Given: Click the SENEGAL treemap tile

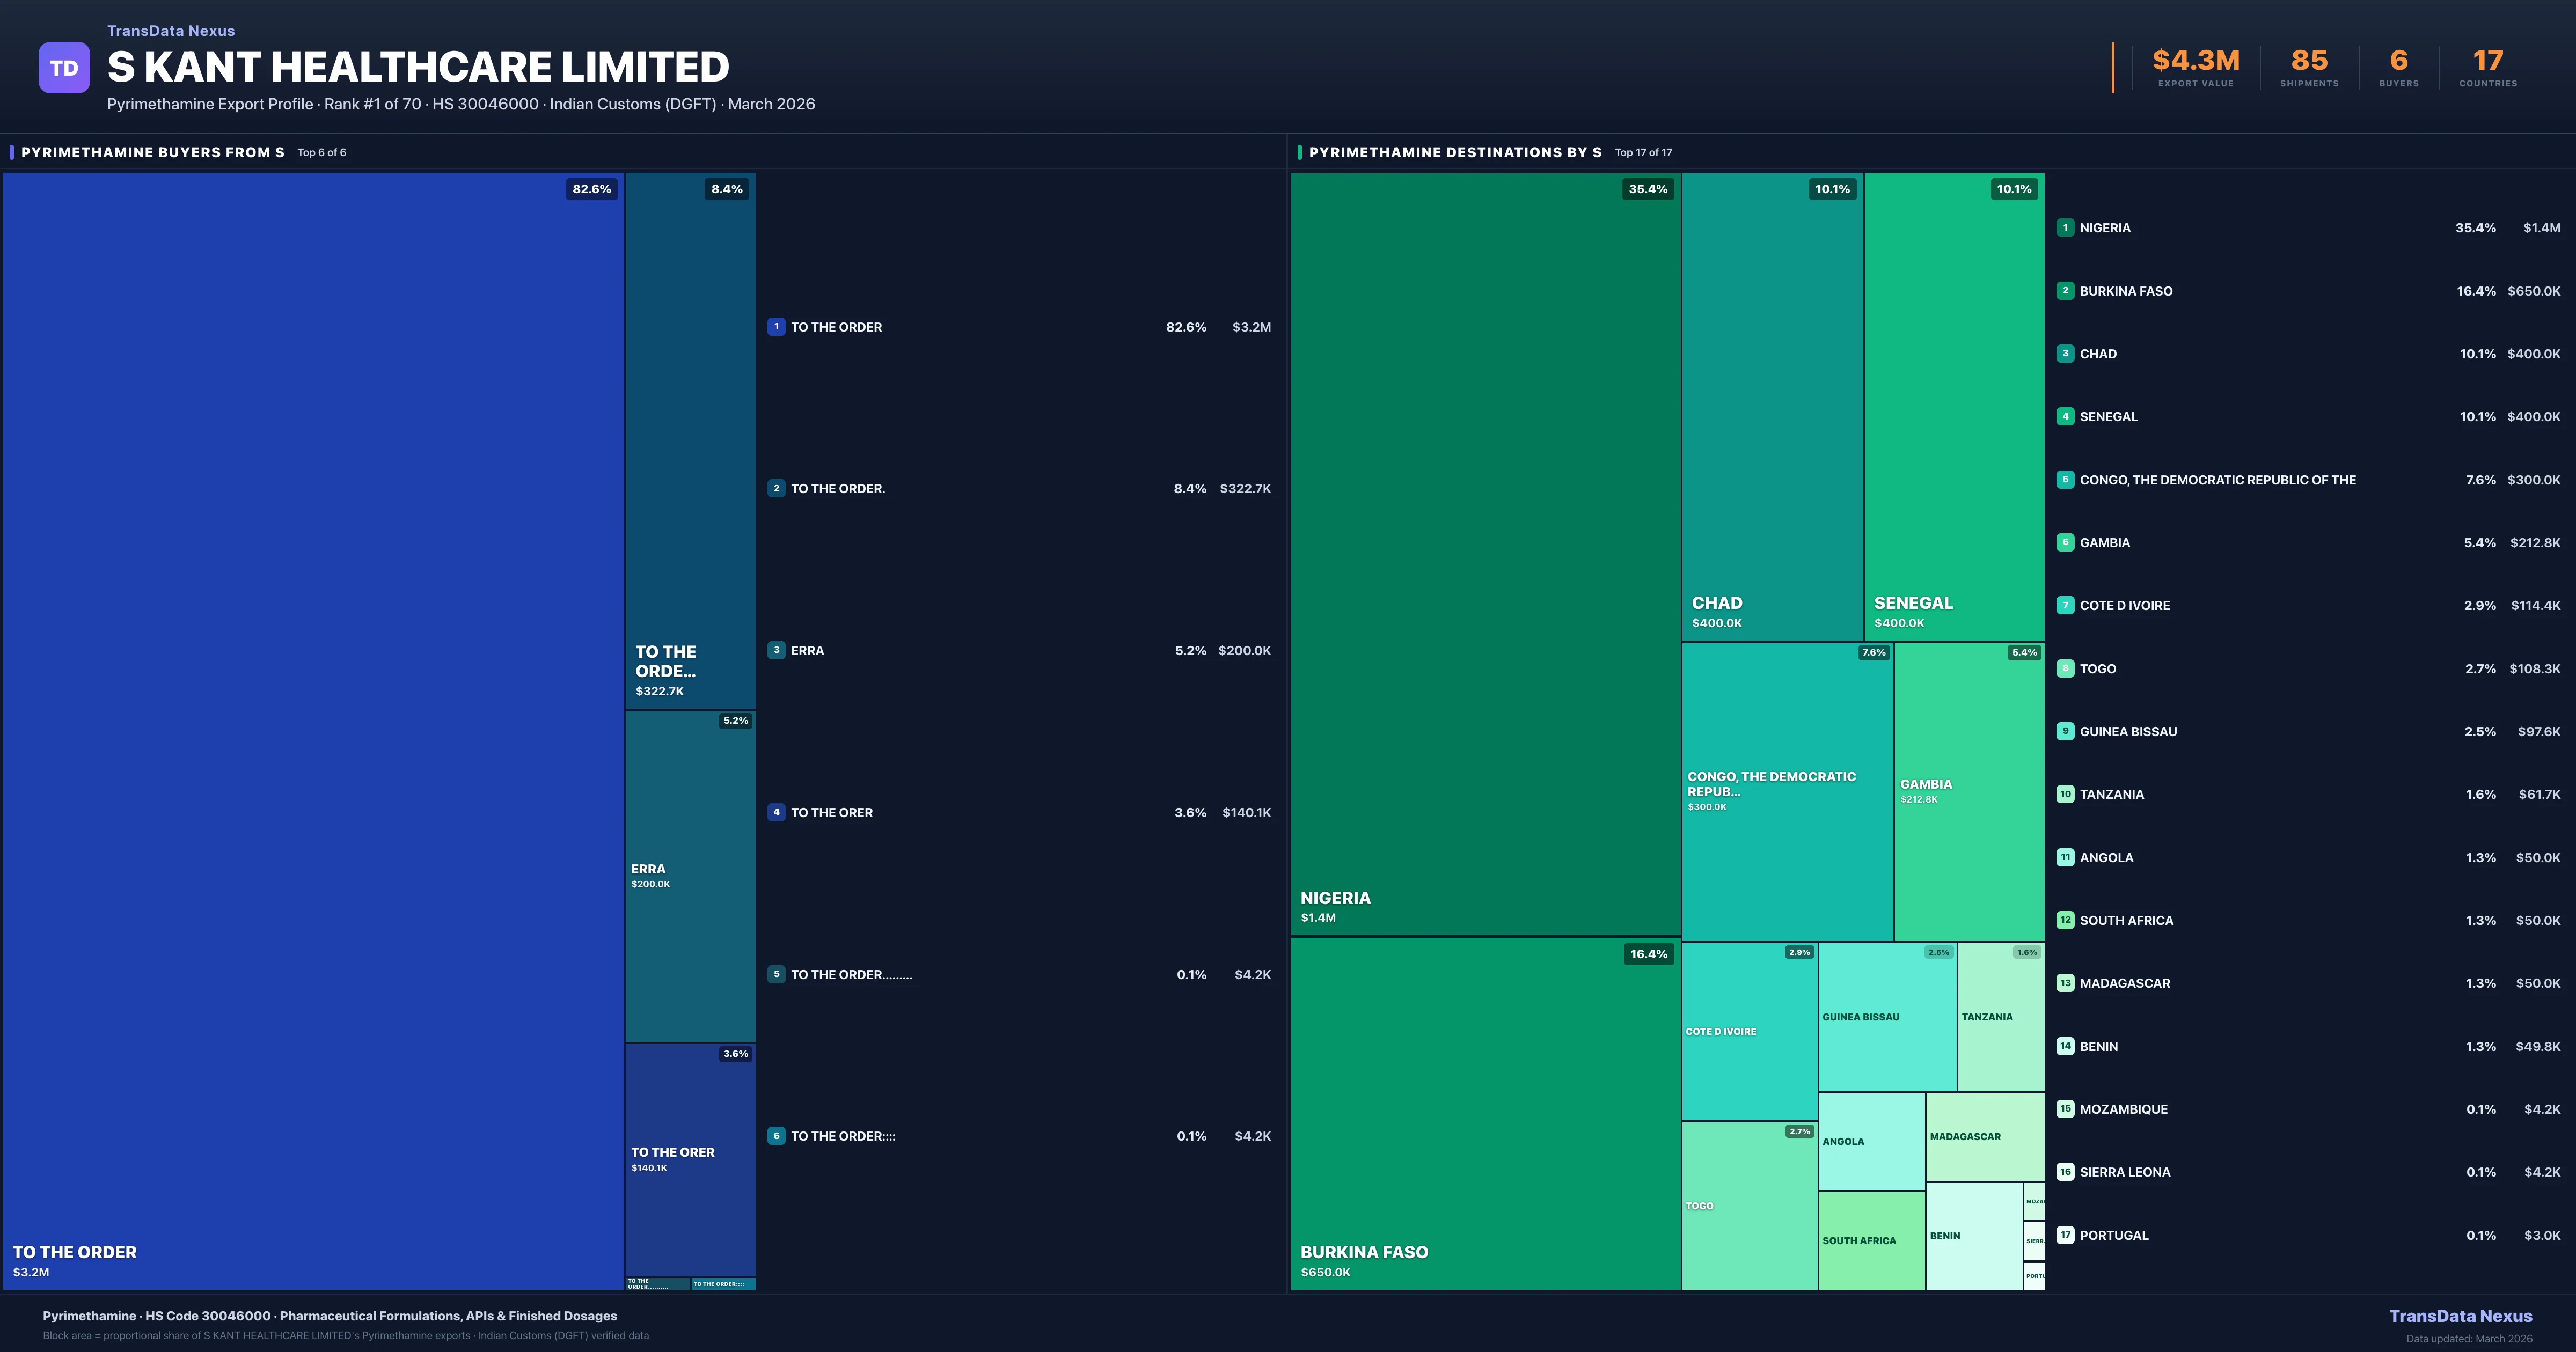Looking at the screenshot, I should pyautogui.click(x=1954, y=405).
